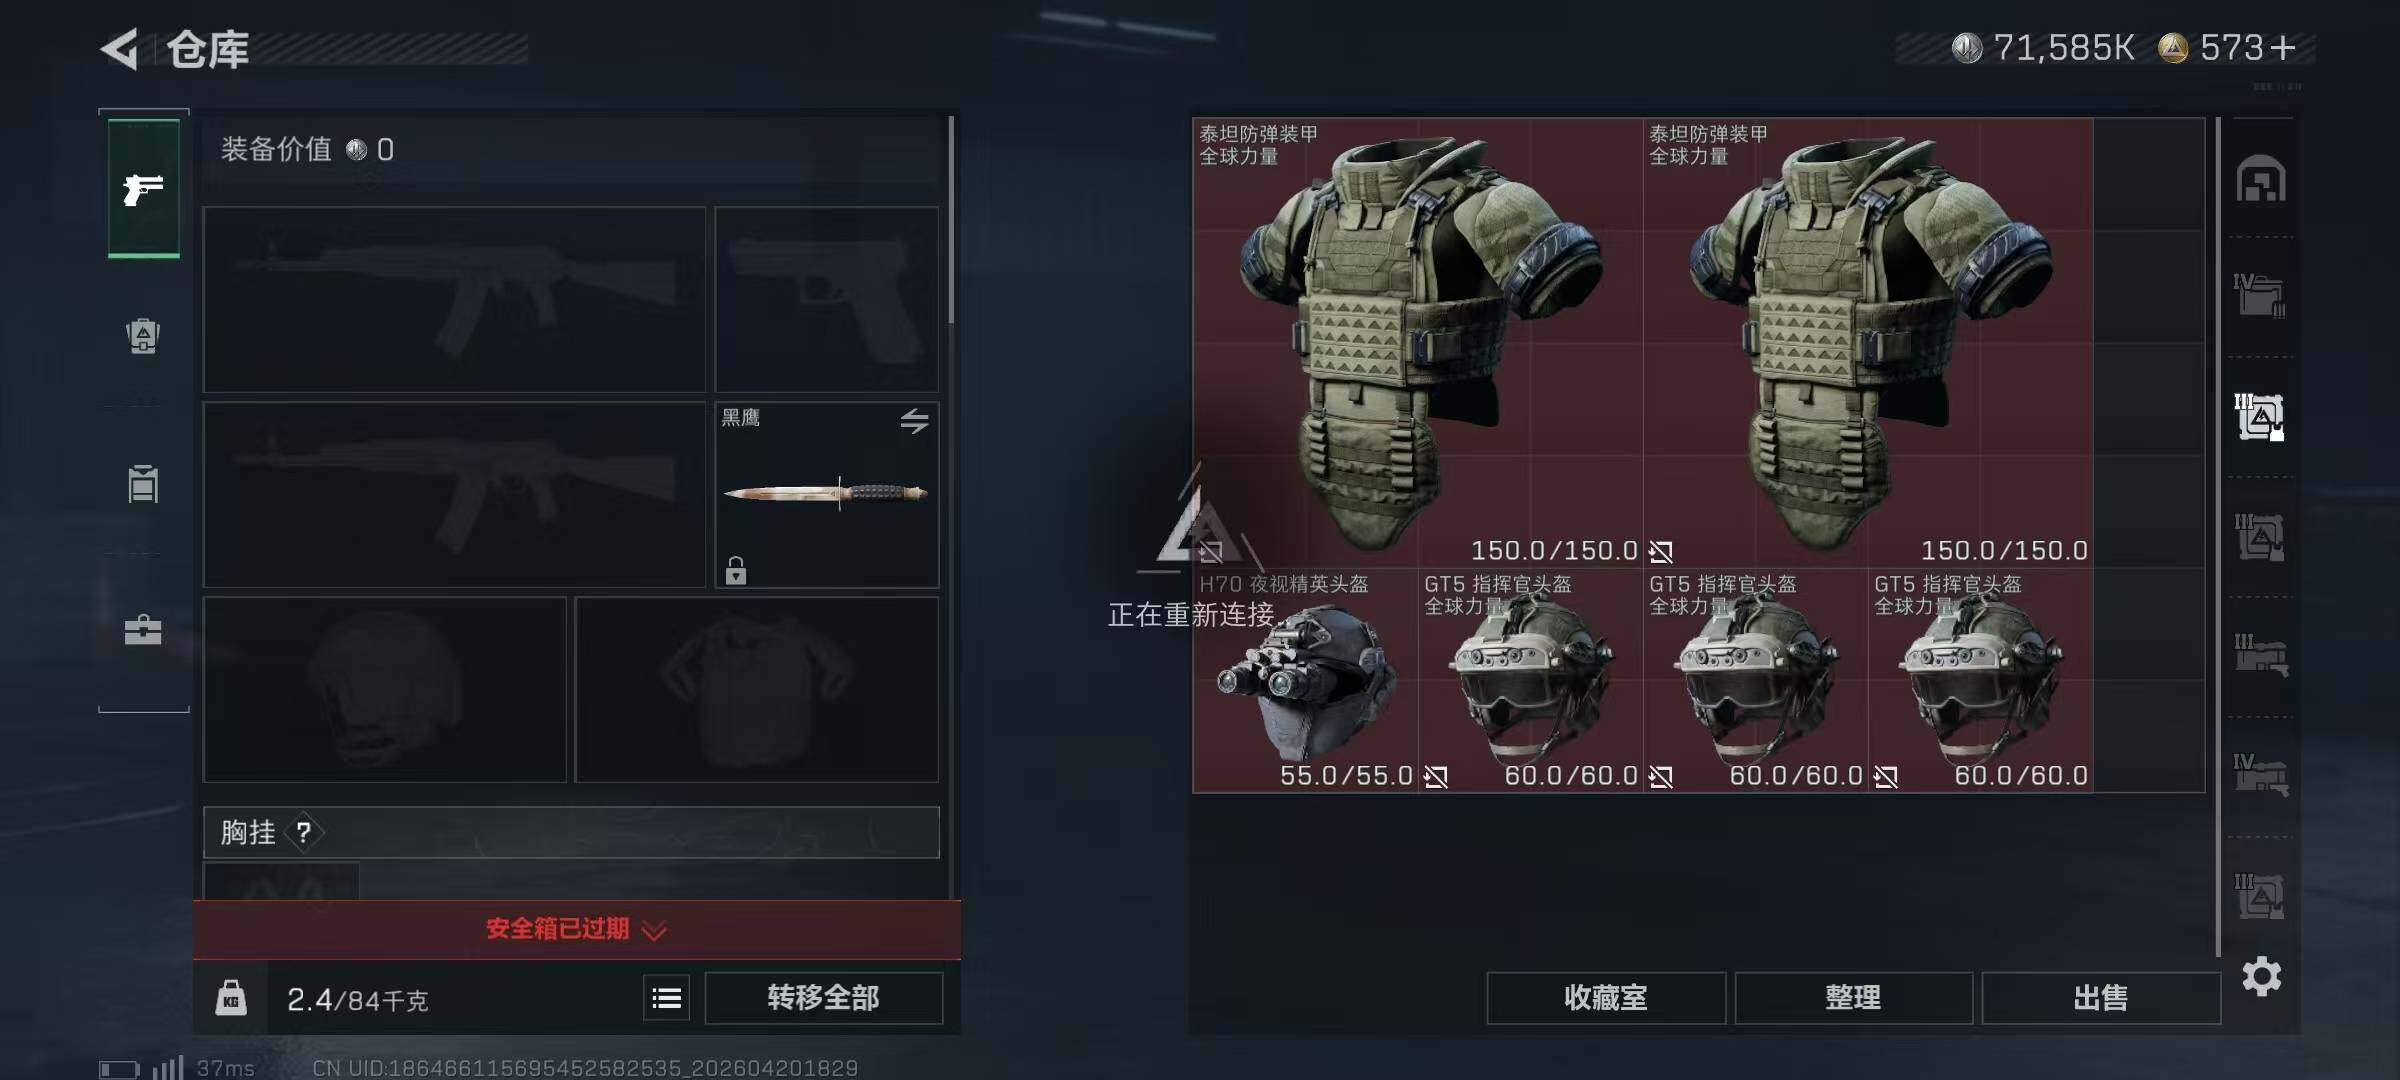Go back using the arrow beside 仓库
Image resolution: width=2400 pixels, height=1080 pixels.
coord(120,49)
